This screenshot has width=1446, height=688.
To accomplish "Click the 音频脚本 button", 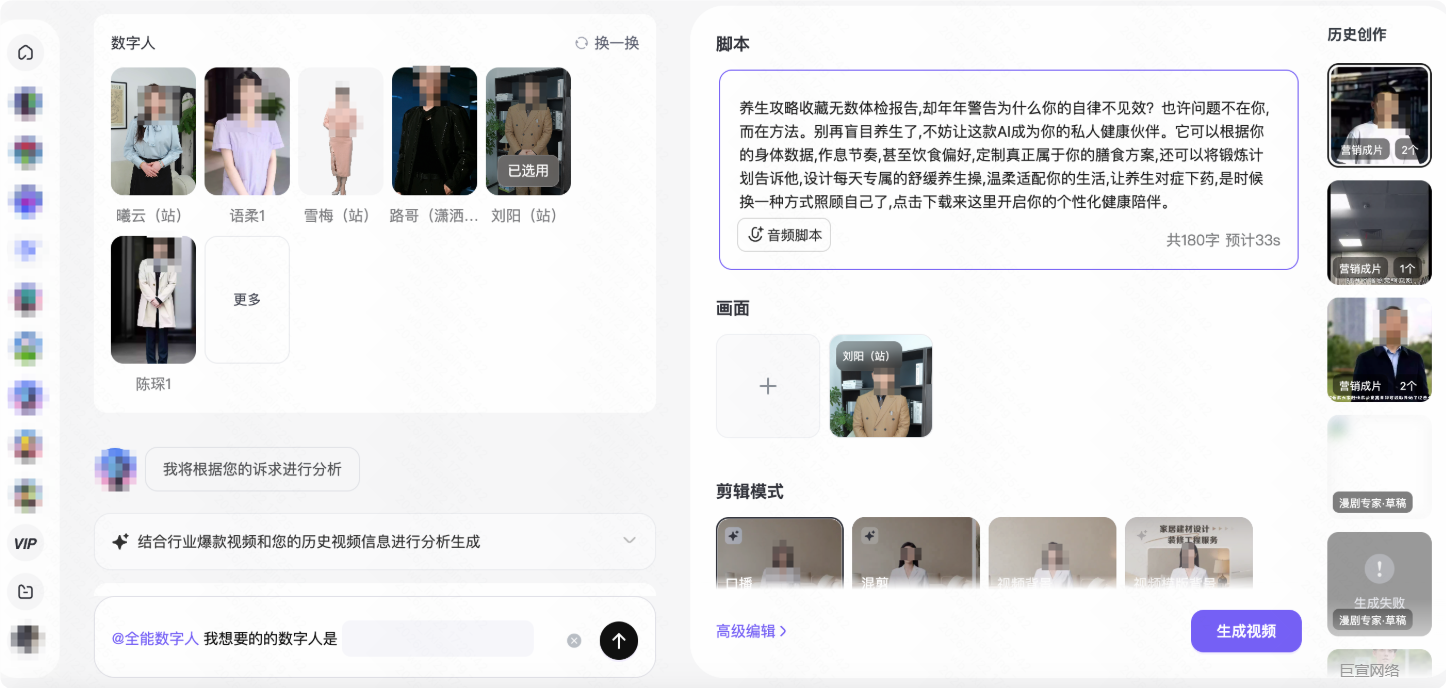I will coord(784,235).
